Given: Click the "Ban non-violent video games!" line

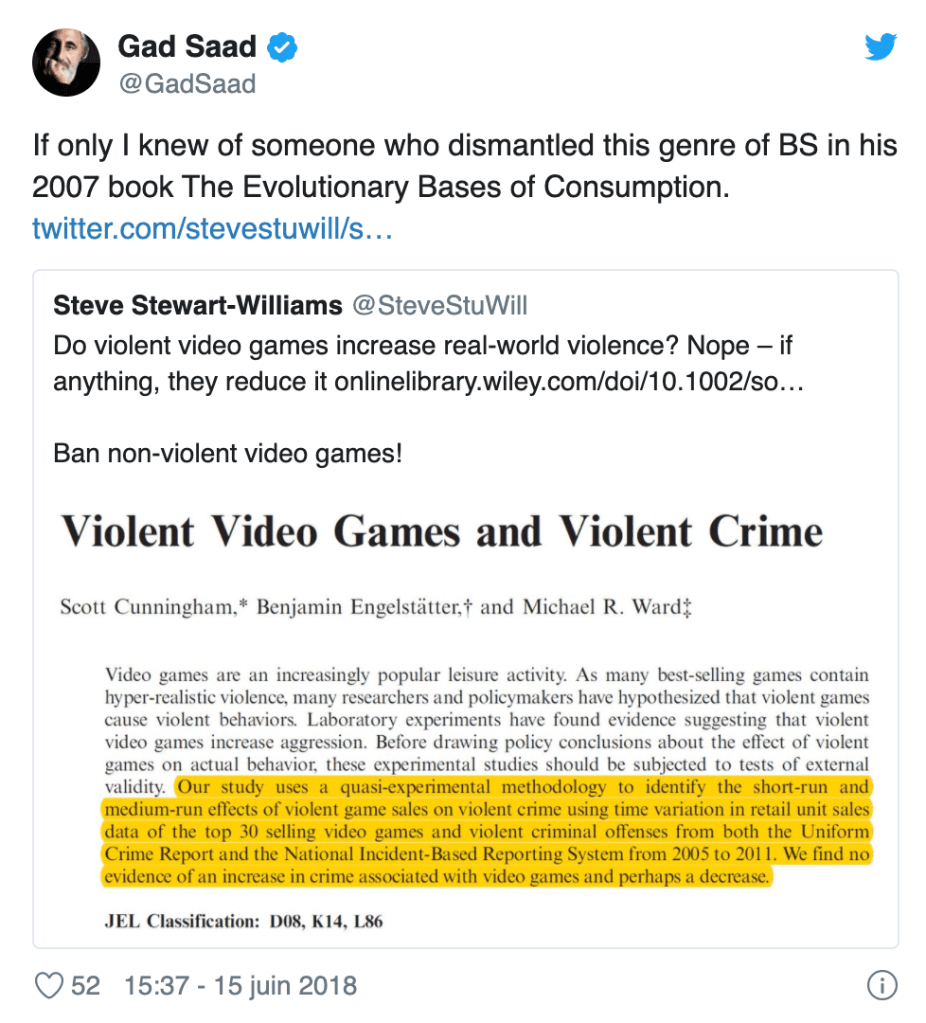Looking at the screenshot, I should (x=227, y=453).
